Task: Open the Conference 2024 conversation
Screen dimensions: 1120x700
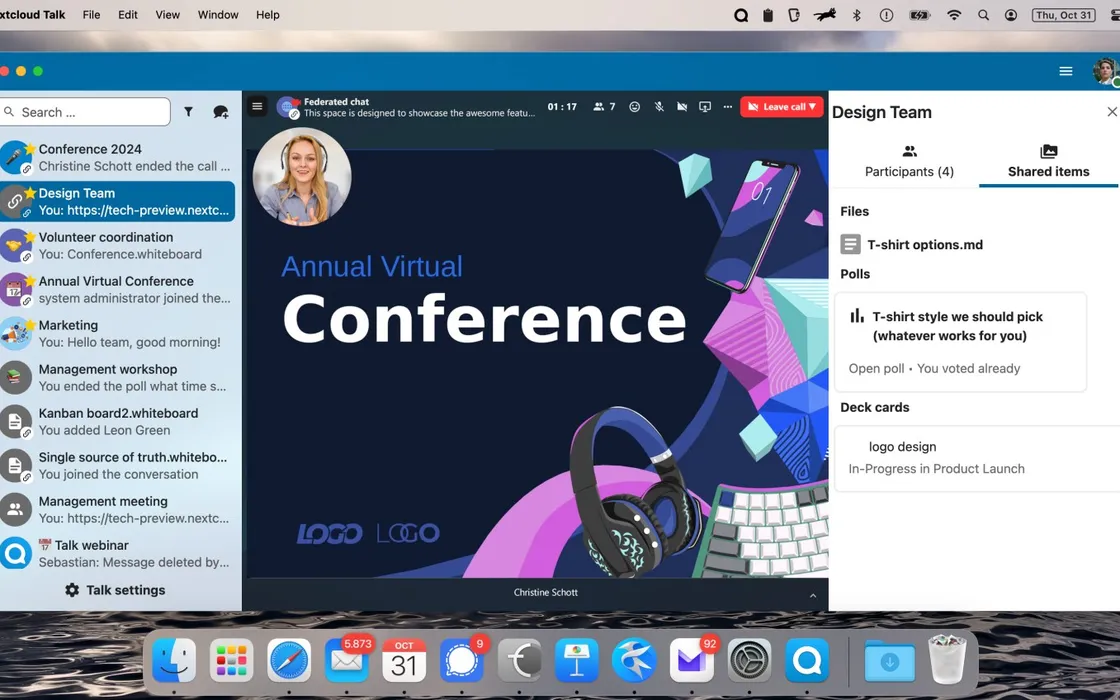Action: (117, 157)
